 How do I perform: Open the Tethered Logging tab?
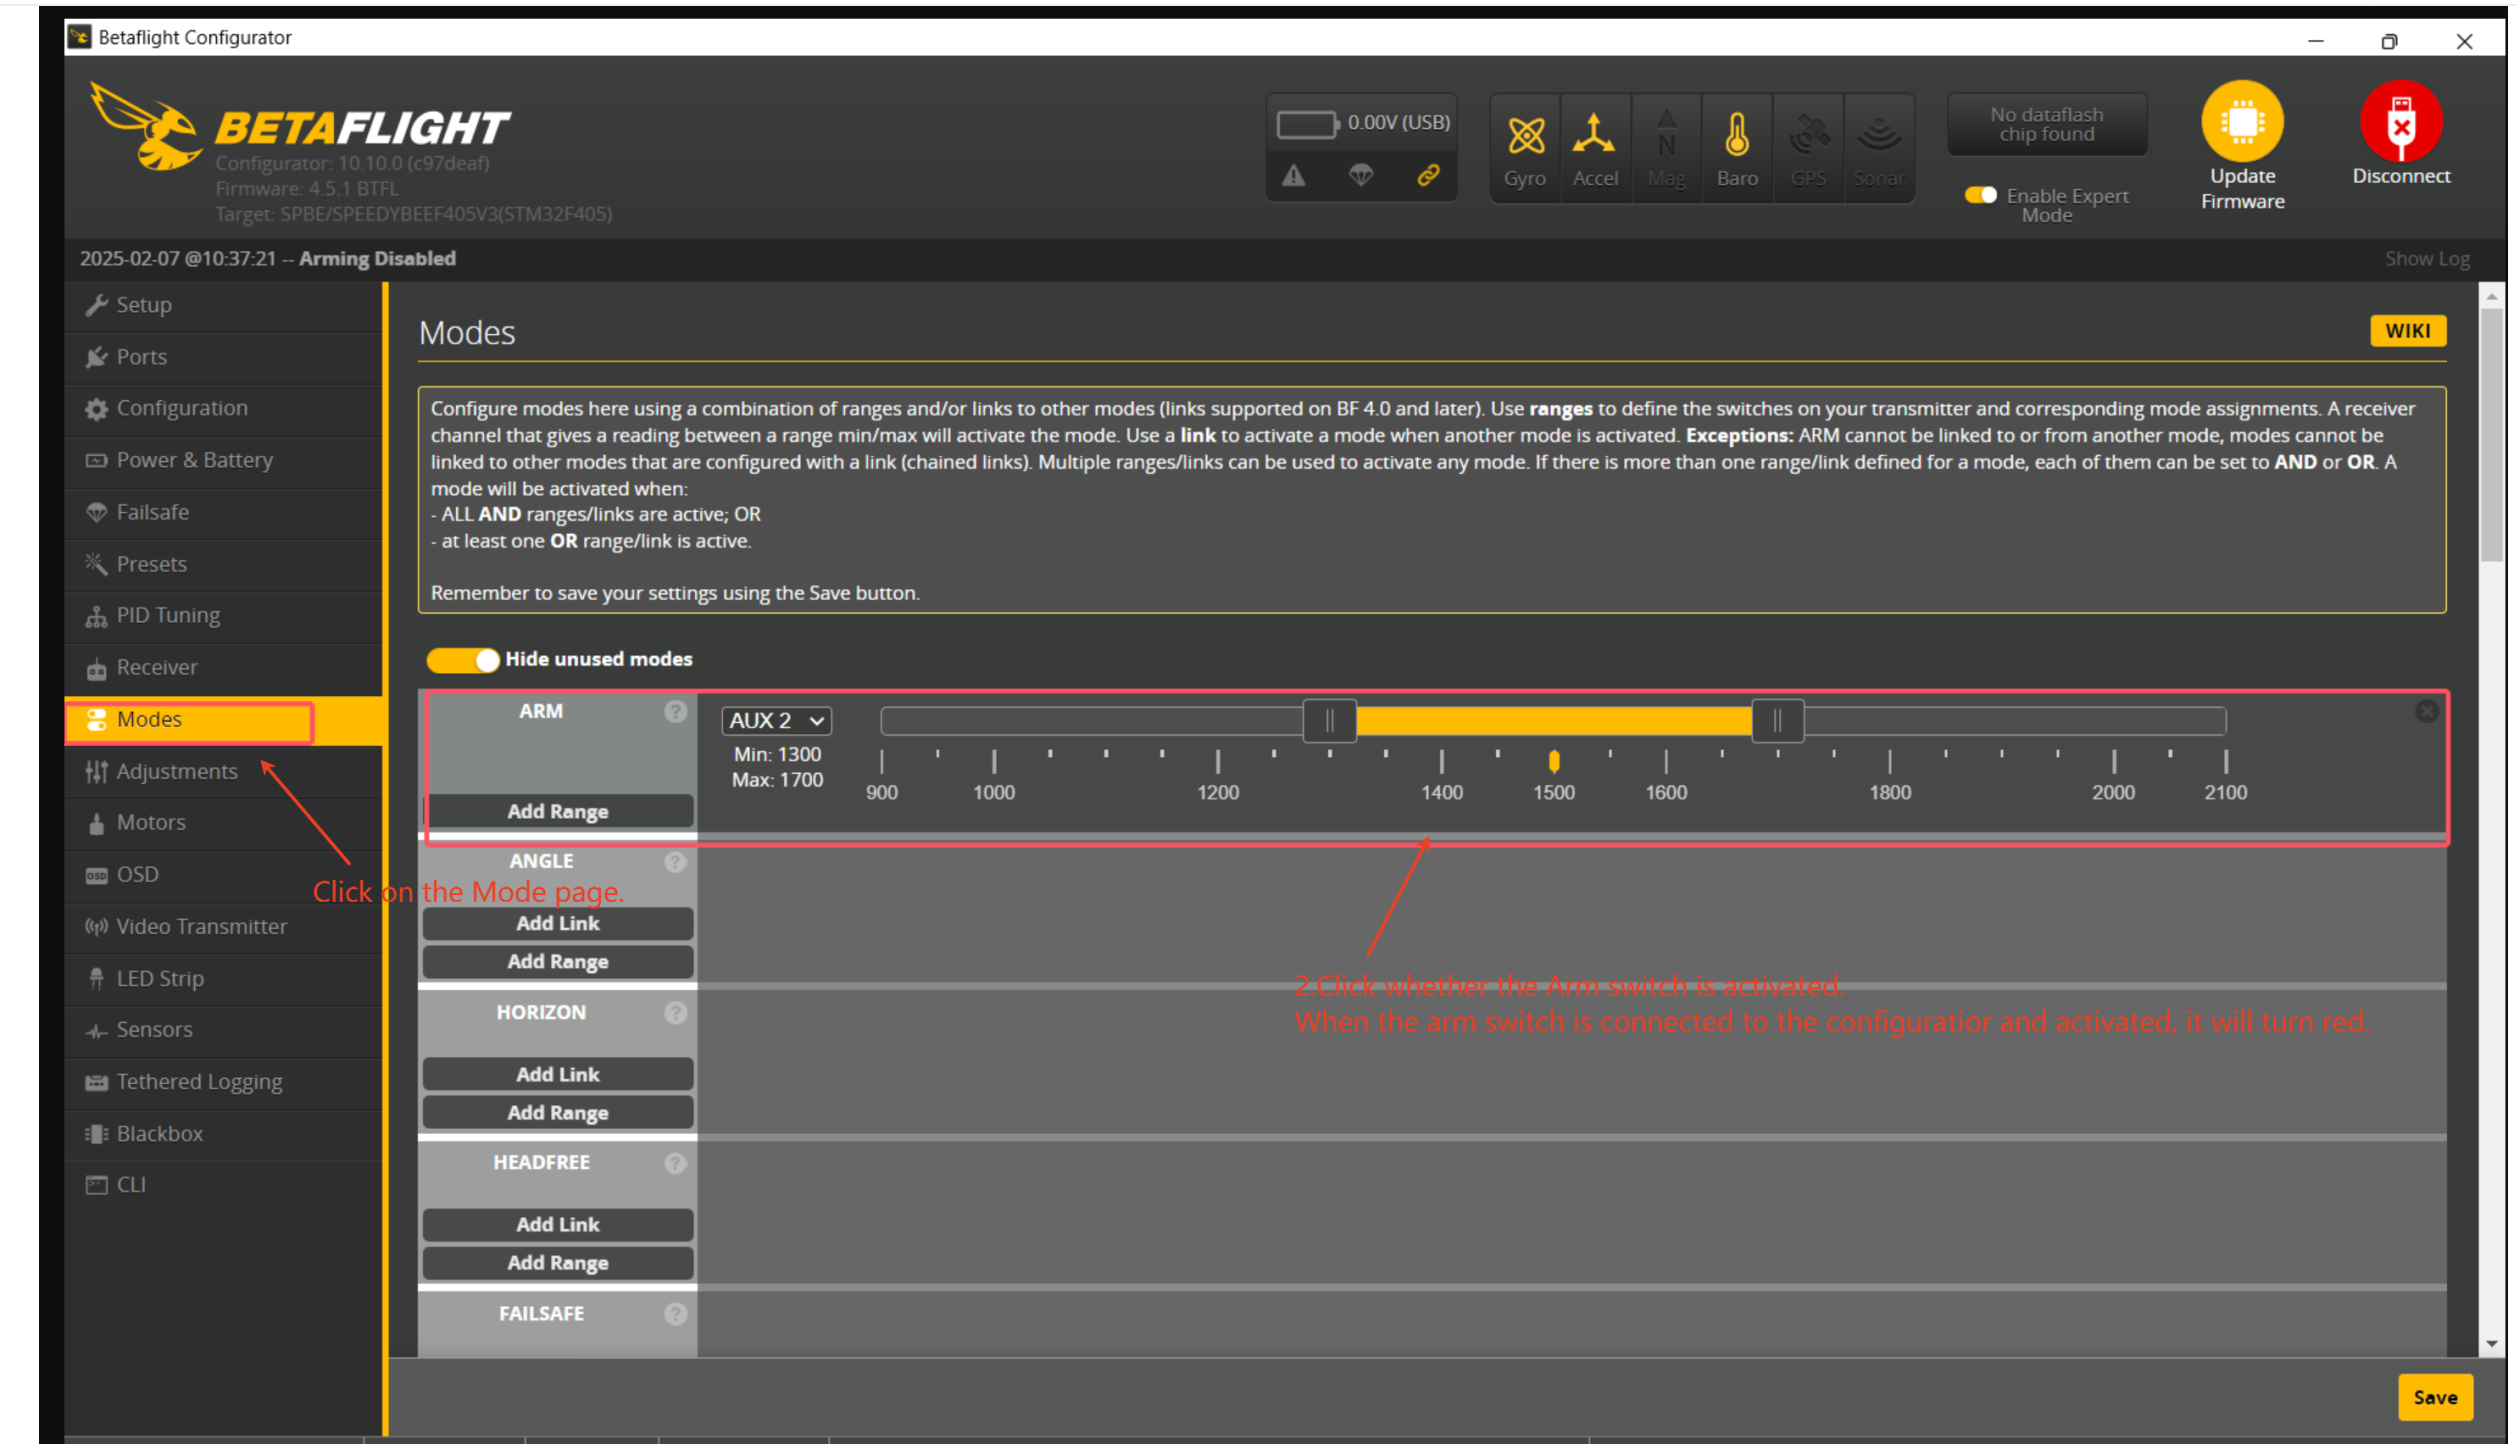coord(223,1082)
